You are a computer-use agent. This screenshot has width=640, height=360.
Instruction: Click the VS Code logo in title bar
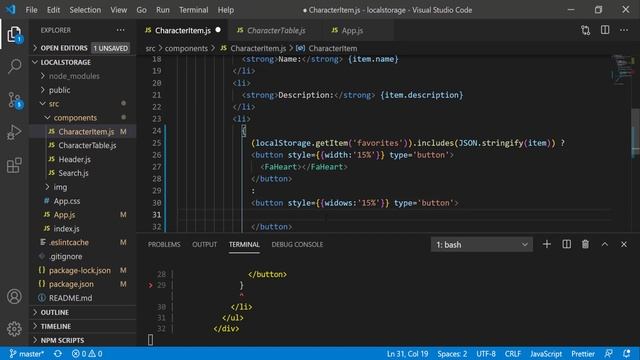tap(11, 9)
